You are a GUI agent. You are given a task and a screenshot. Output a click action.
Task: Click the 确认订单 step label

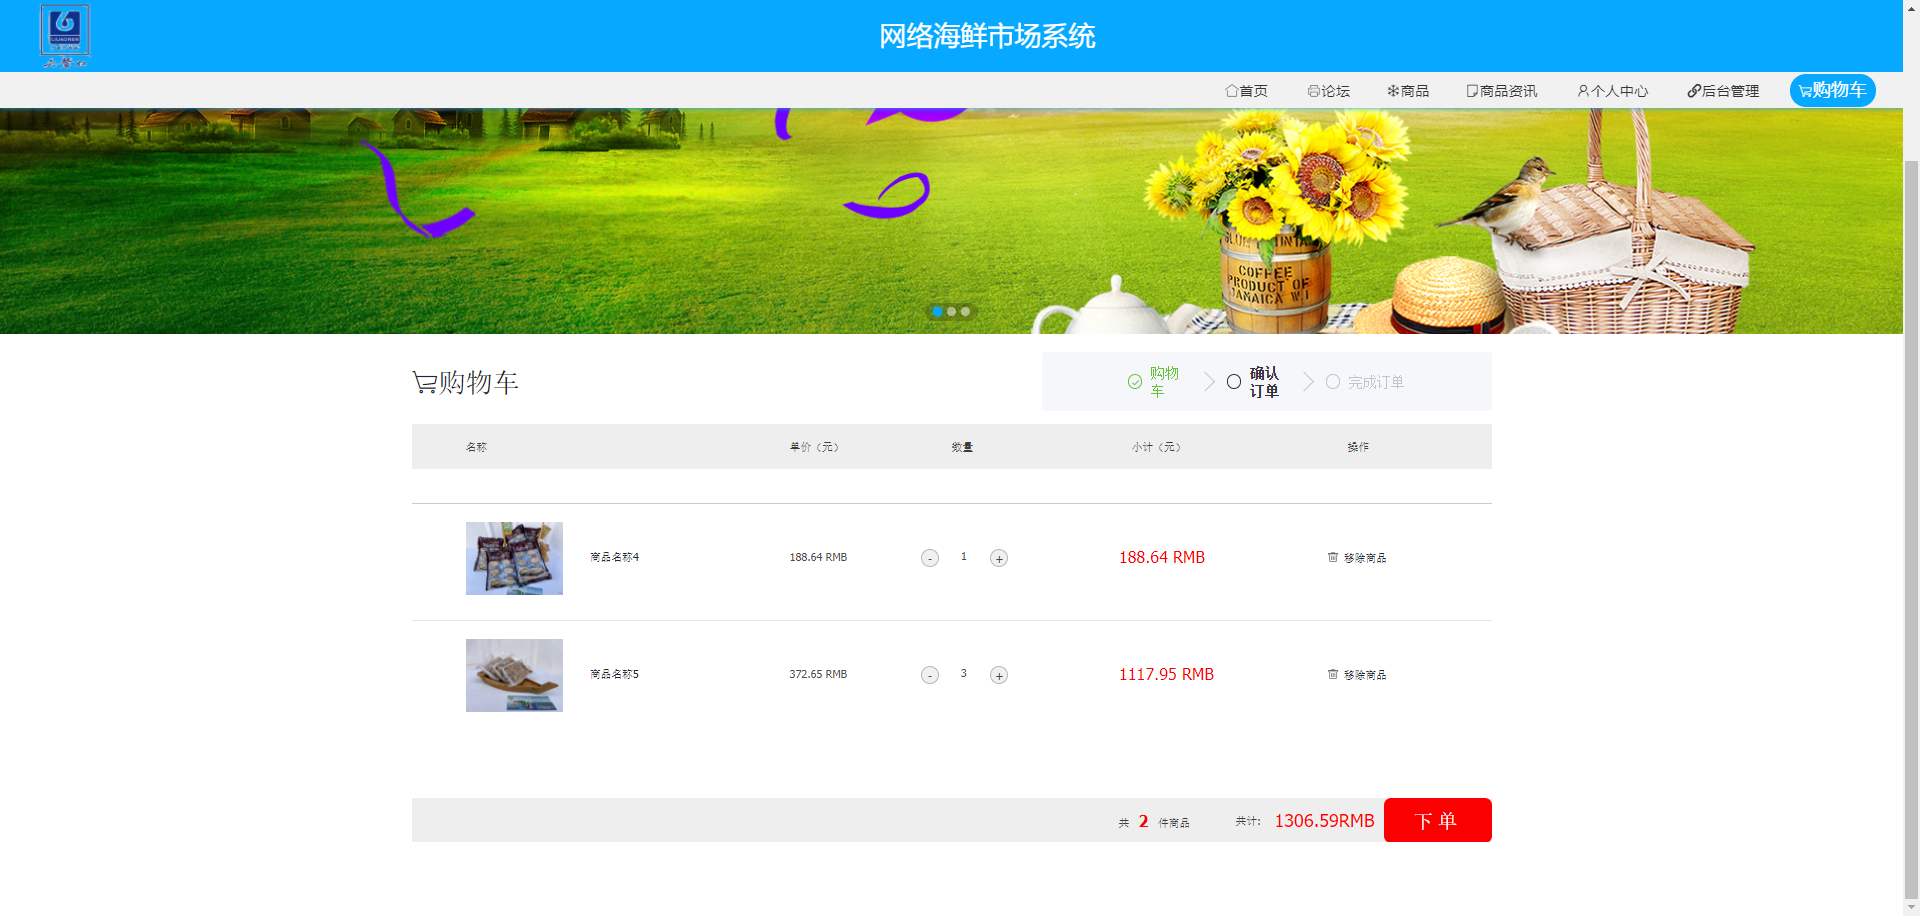[1264, 382]
